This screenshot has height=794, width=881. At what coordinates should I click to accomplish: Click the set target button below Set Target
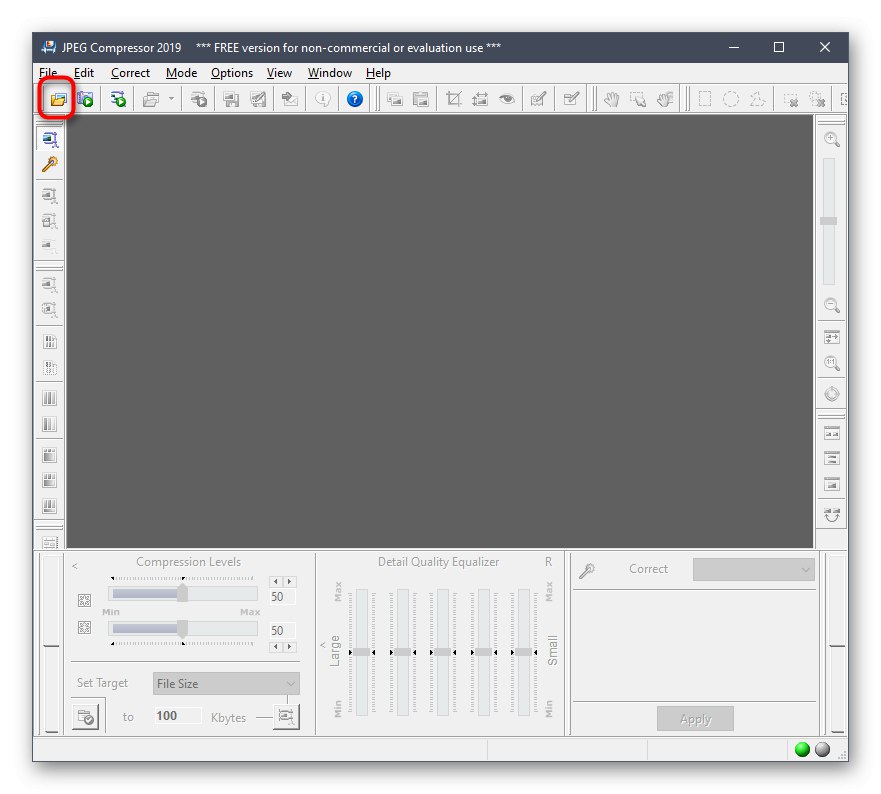86,716
